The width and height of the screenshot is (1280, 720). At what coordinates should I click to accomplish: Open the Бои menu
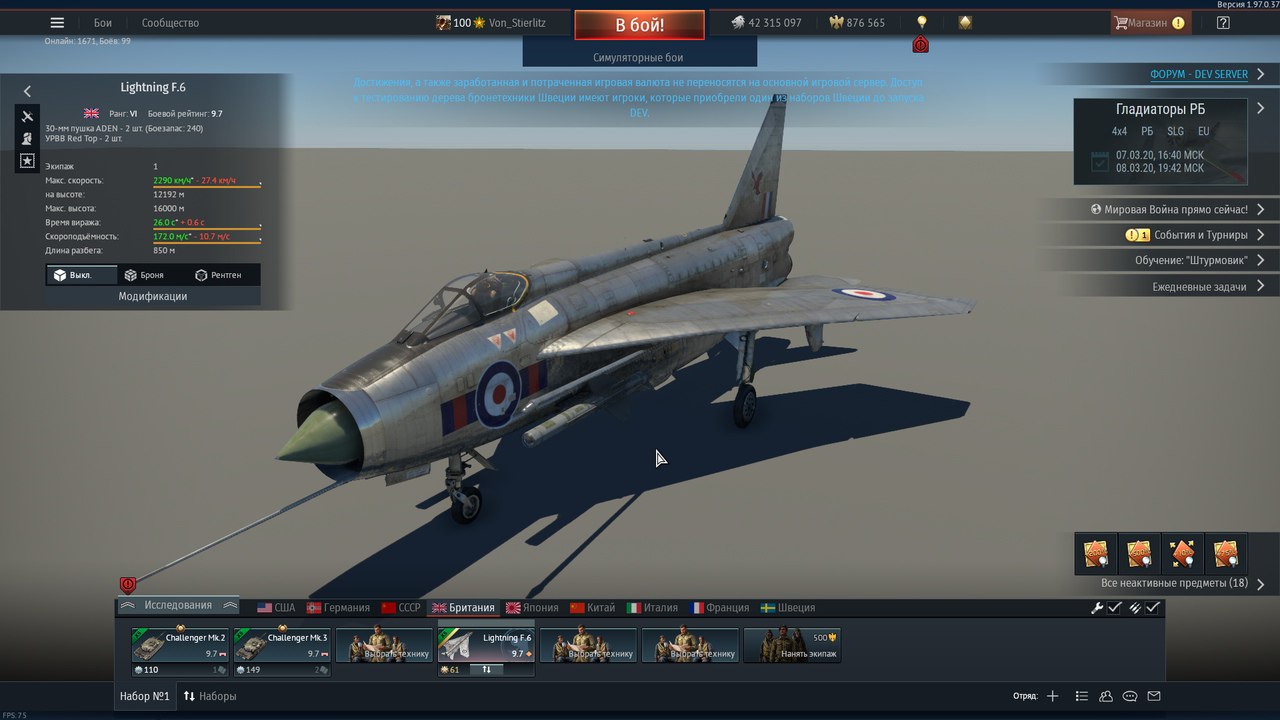[103, 22]
